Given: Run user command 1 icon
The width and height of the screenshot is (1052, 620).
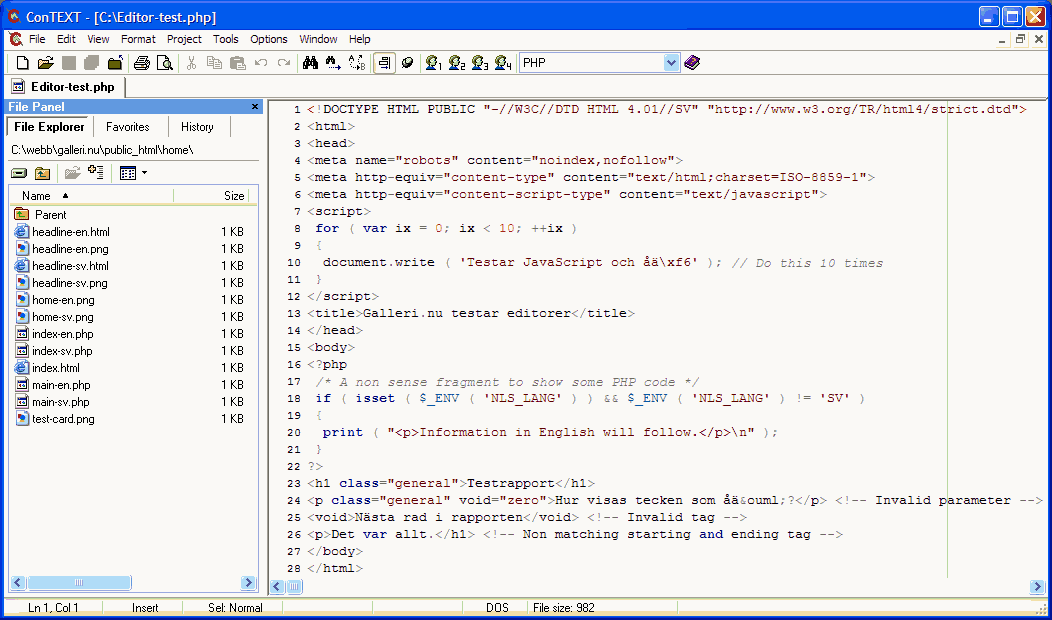Looking at the screenshot, I should (433, 63).
